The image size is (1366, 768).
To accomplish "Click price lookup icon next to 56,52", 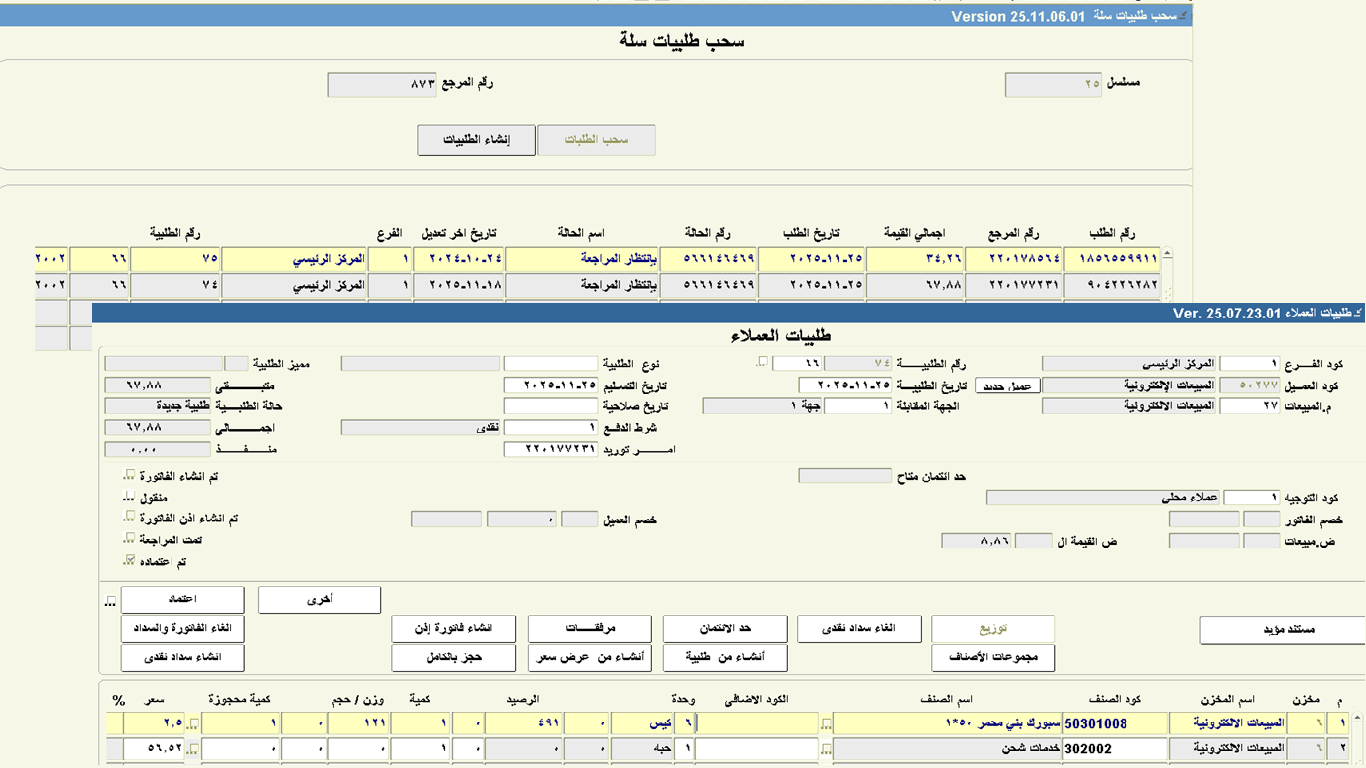I will (x=193, y=749).
